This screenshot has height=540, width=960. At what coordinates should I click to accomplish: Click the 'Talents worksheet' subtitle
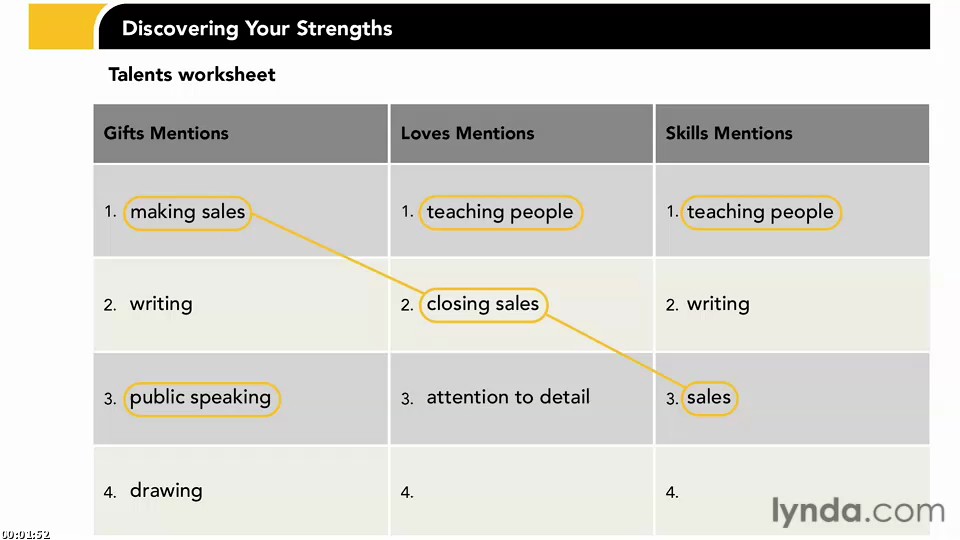coord(192,75)
